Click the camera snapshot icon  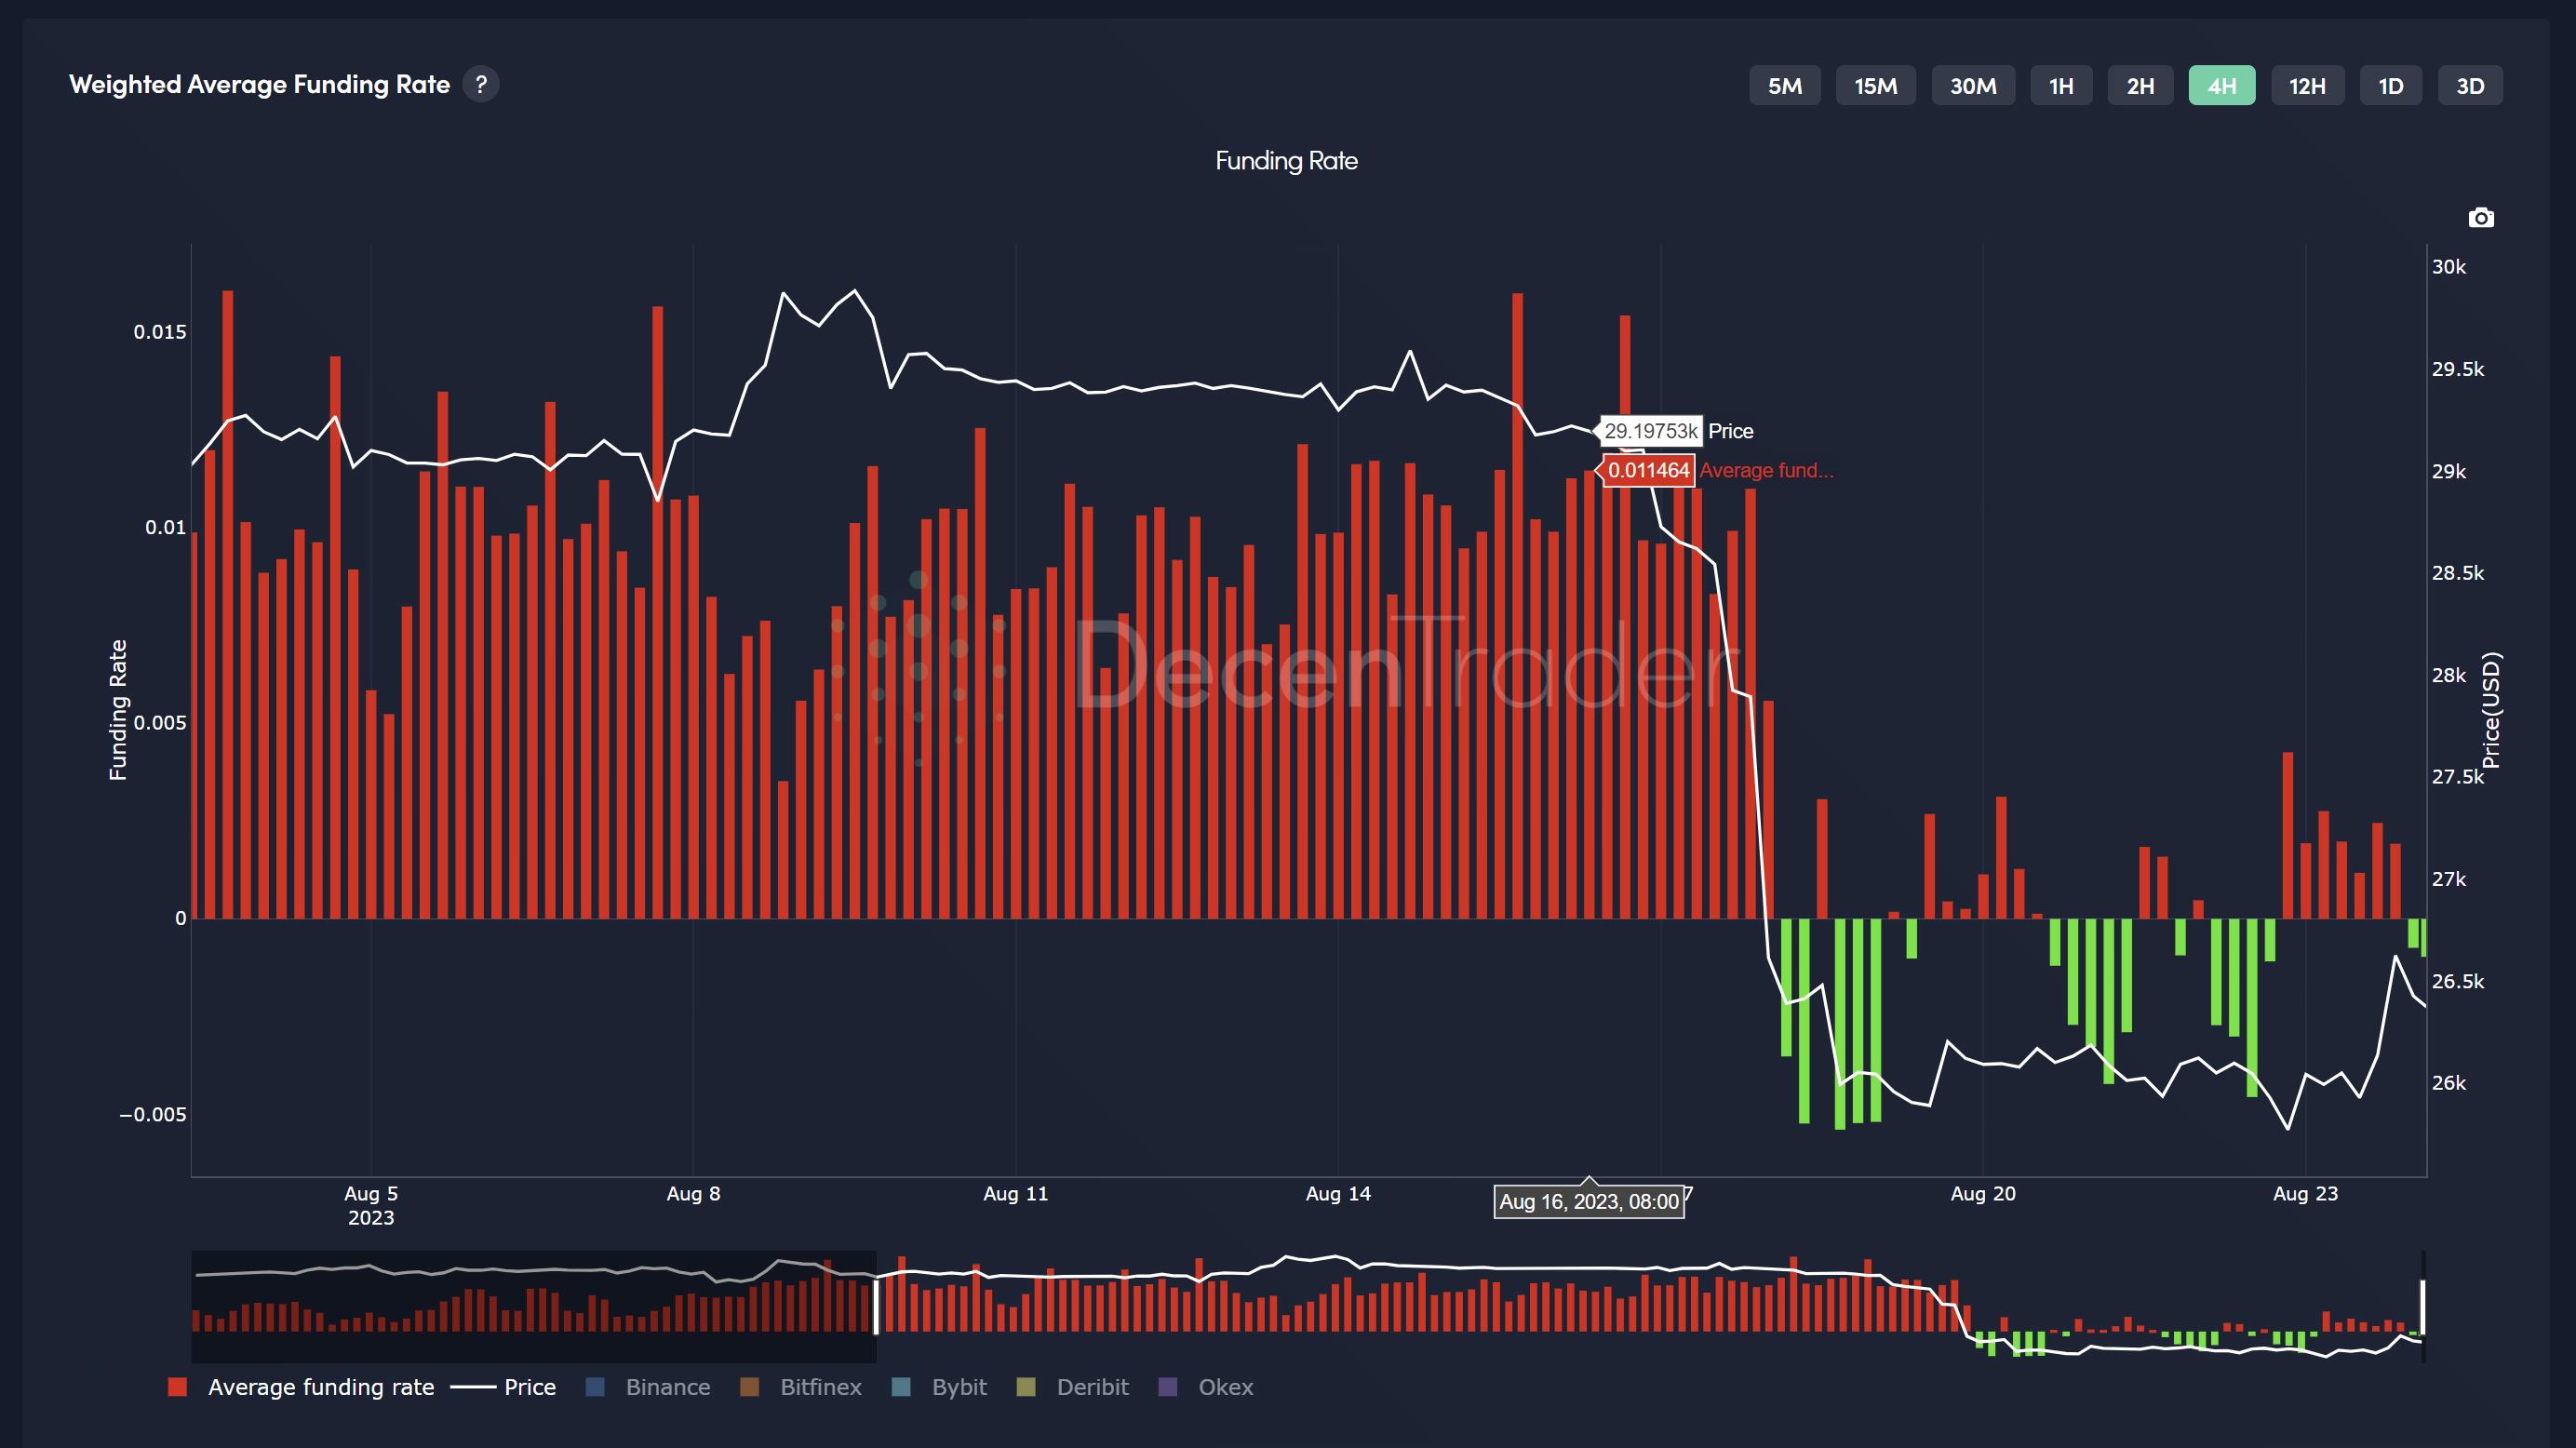(x=2480, y=218)
